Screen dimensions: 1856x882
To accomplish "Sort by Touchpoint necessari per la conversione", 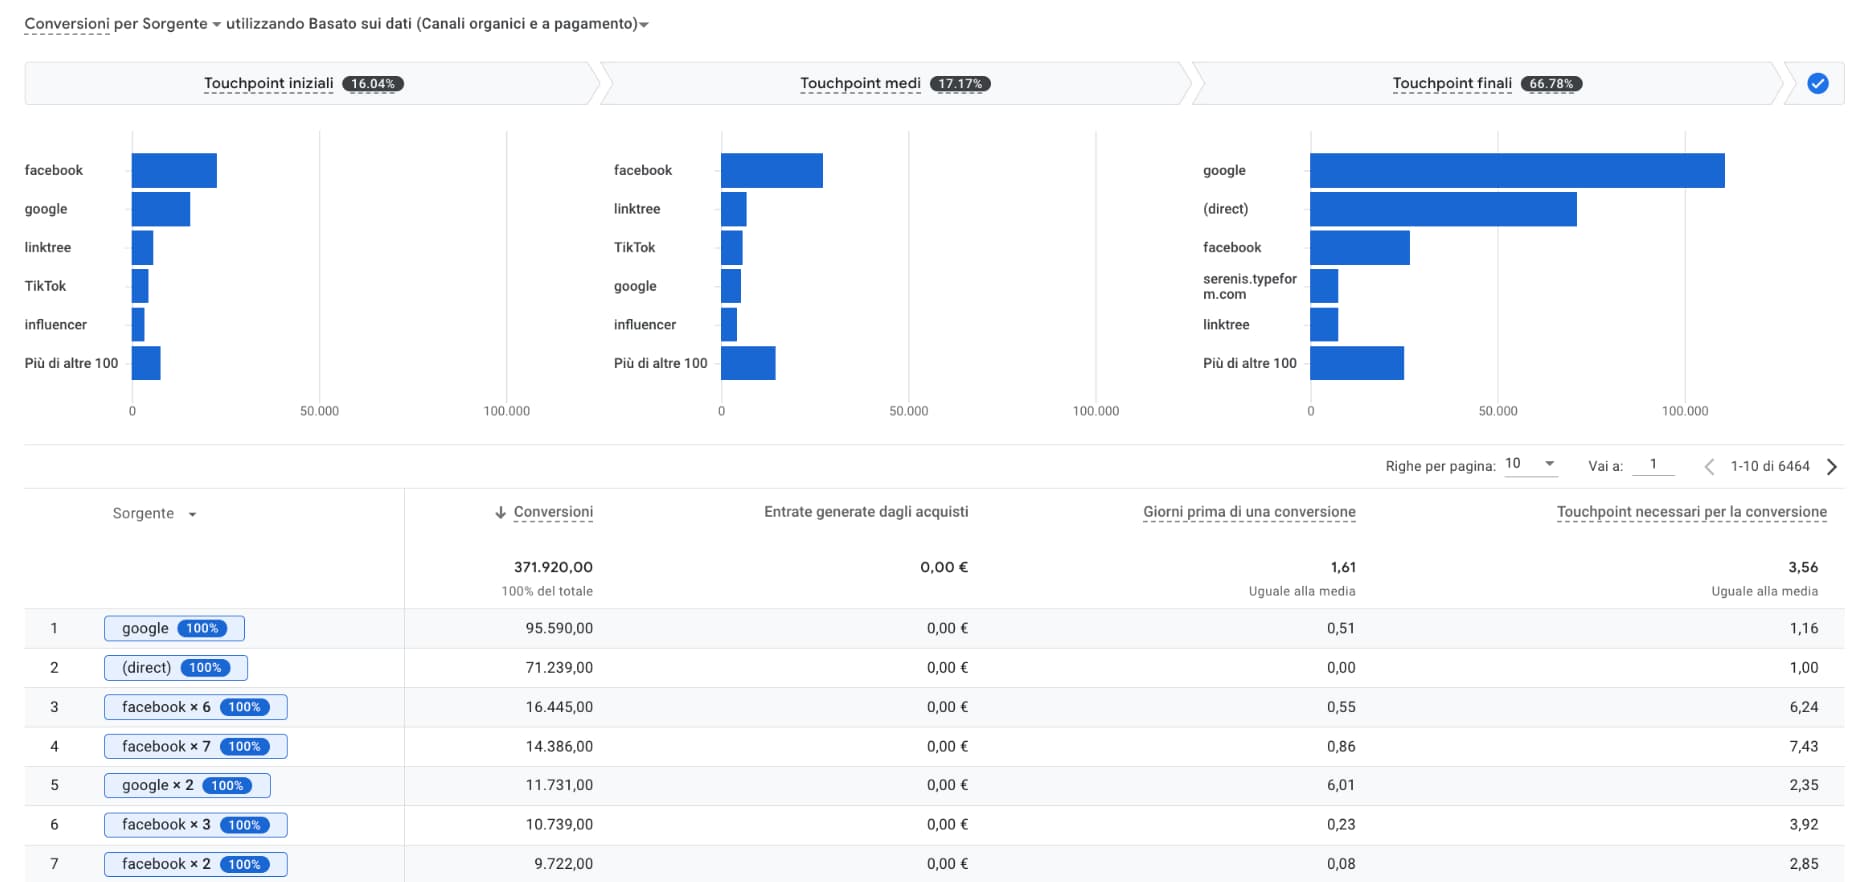I will (x=1691, y=512).
